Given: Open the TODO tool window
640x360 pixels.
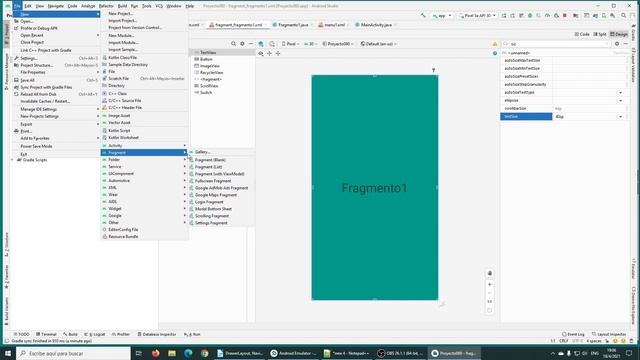Looking at the screenshot, I should pyautogui.click(x=22, y=334).
